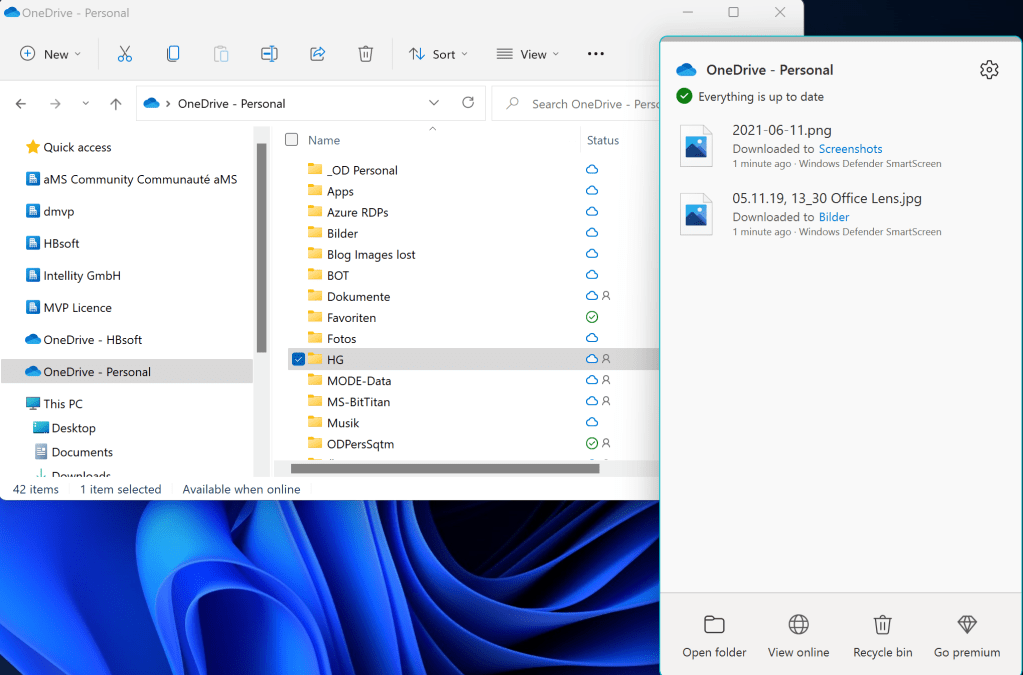Open the Screenshots link for 2021-06-11.png

click(x=850, y=148)
